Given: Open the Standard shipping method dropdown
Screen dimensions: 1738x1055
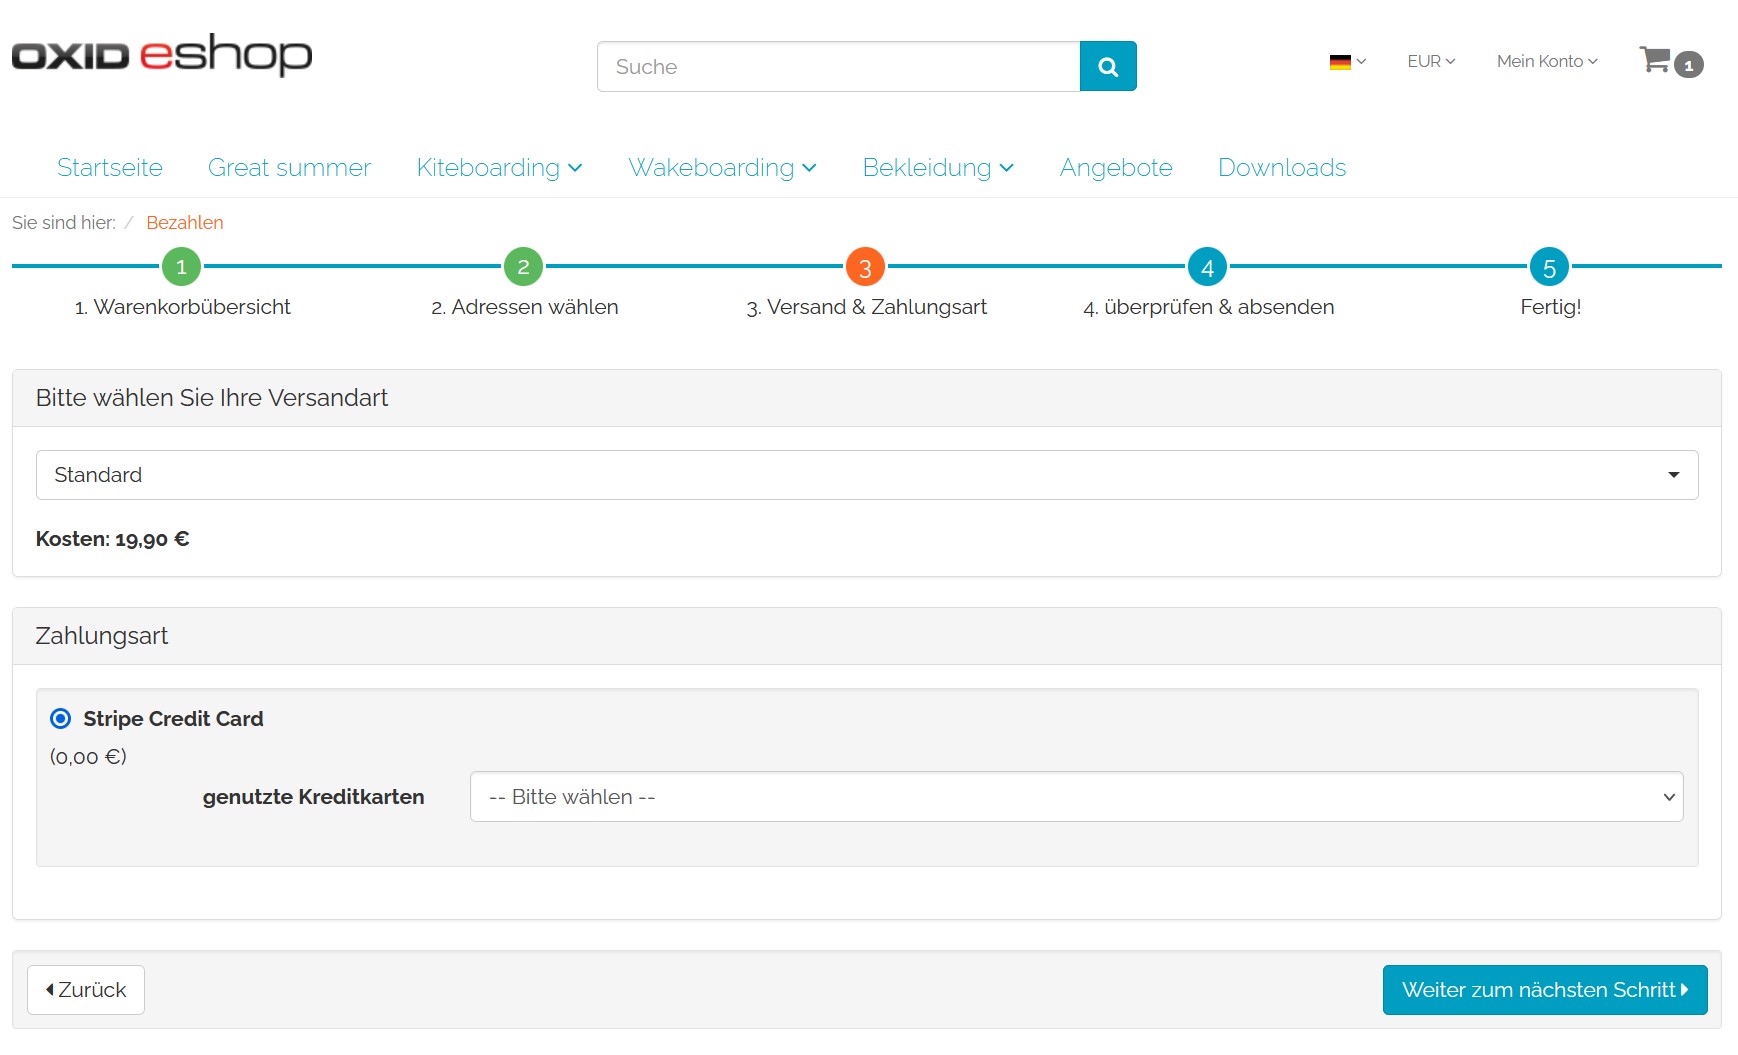Looking at the screenshot, I should 866,475.
